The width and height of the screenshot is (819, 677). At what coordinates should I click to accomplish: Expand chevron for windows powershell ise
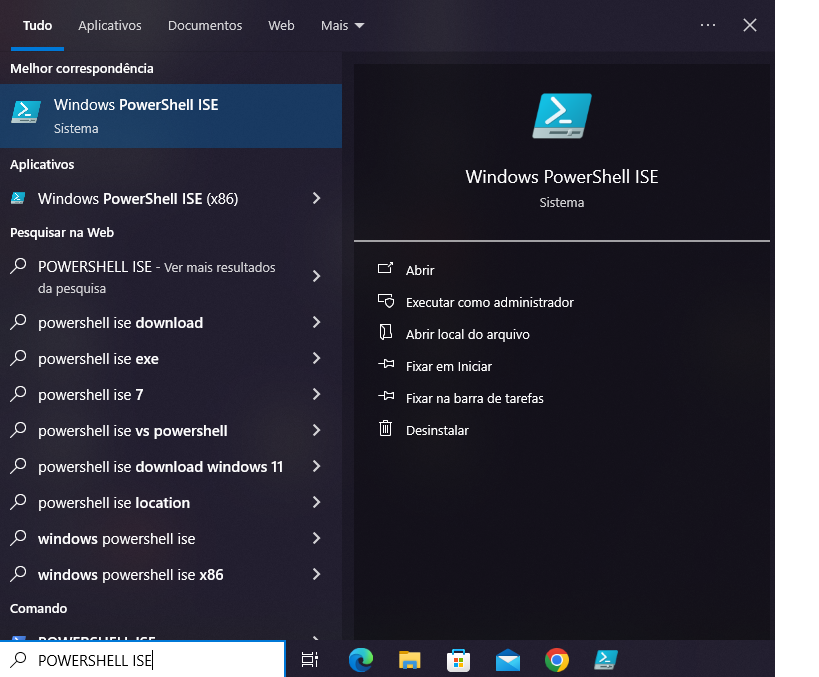pos(316,539)
